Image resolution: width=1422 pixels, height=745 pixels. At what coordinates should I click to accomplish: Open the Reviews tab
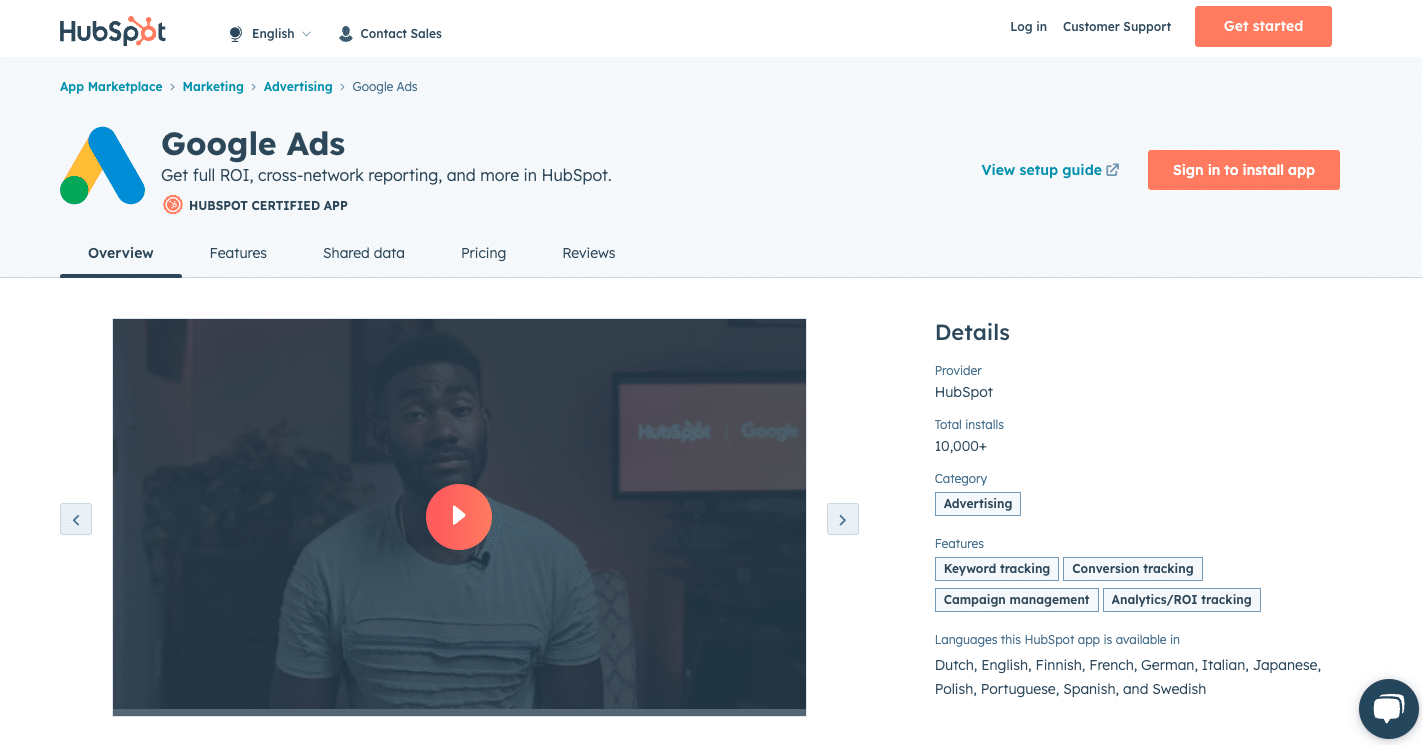[x=589, y=253]
